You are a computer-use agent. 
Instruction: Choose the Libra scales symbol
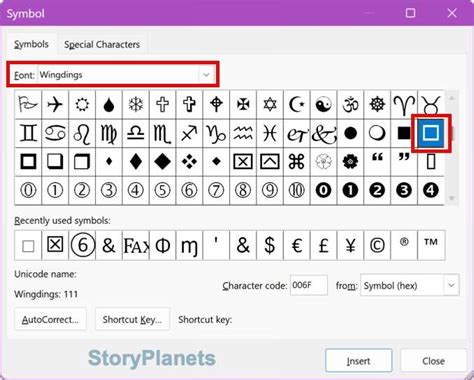tap(136, 133)
